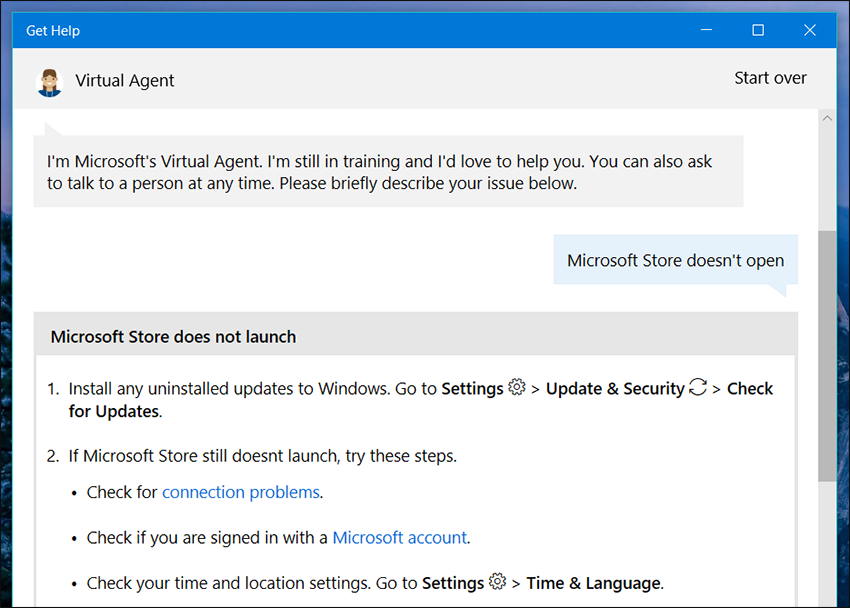Close the Get Help window
Viewport: 850px width, 608px height.
point(810,30)
